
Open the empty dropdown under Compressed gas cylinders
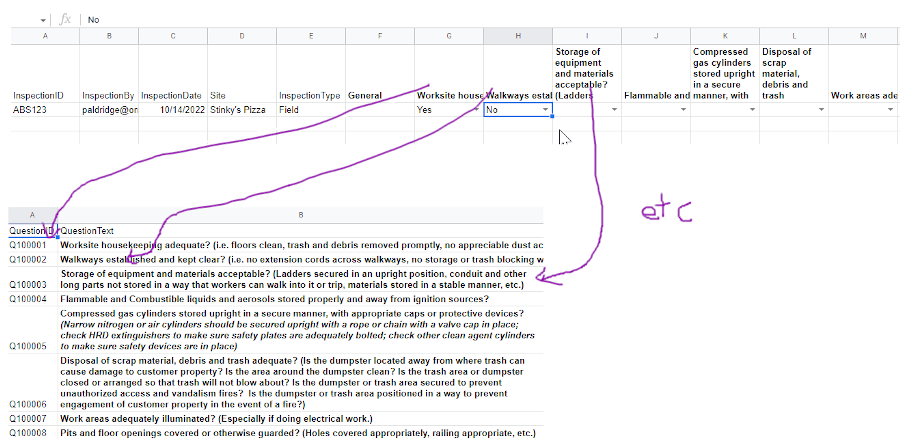coord(752,109)
